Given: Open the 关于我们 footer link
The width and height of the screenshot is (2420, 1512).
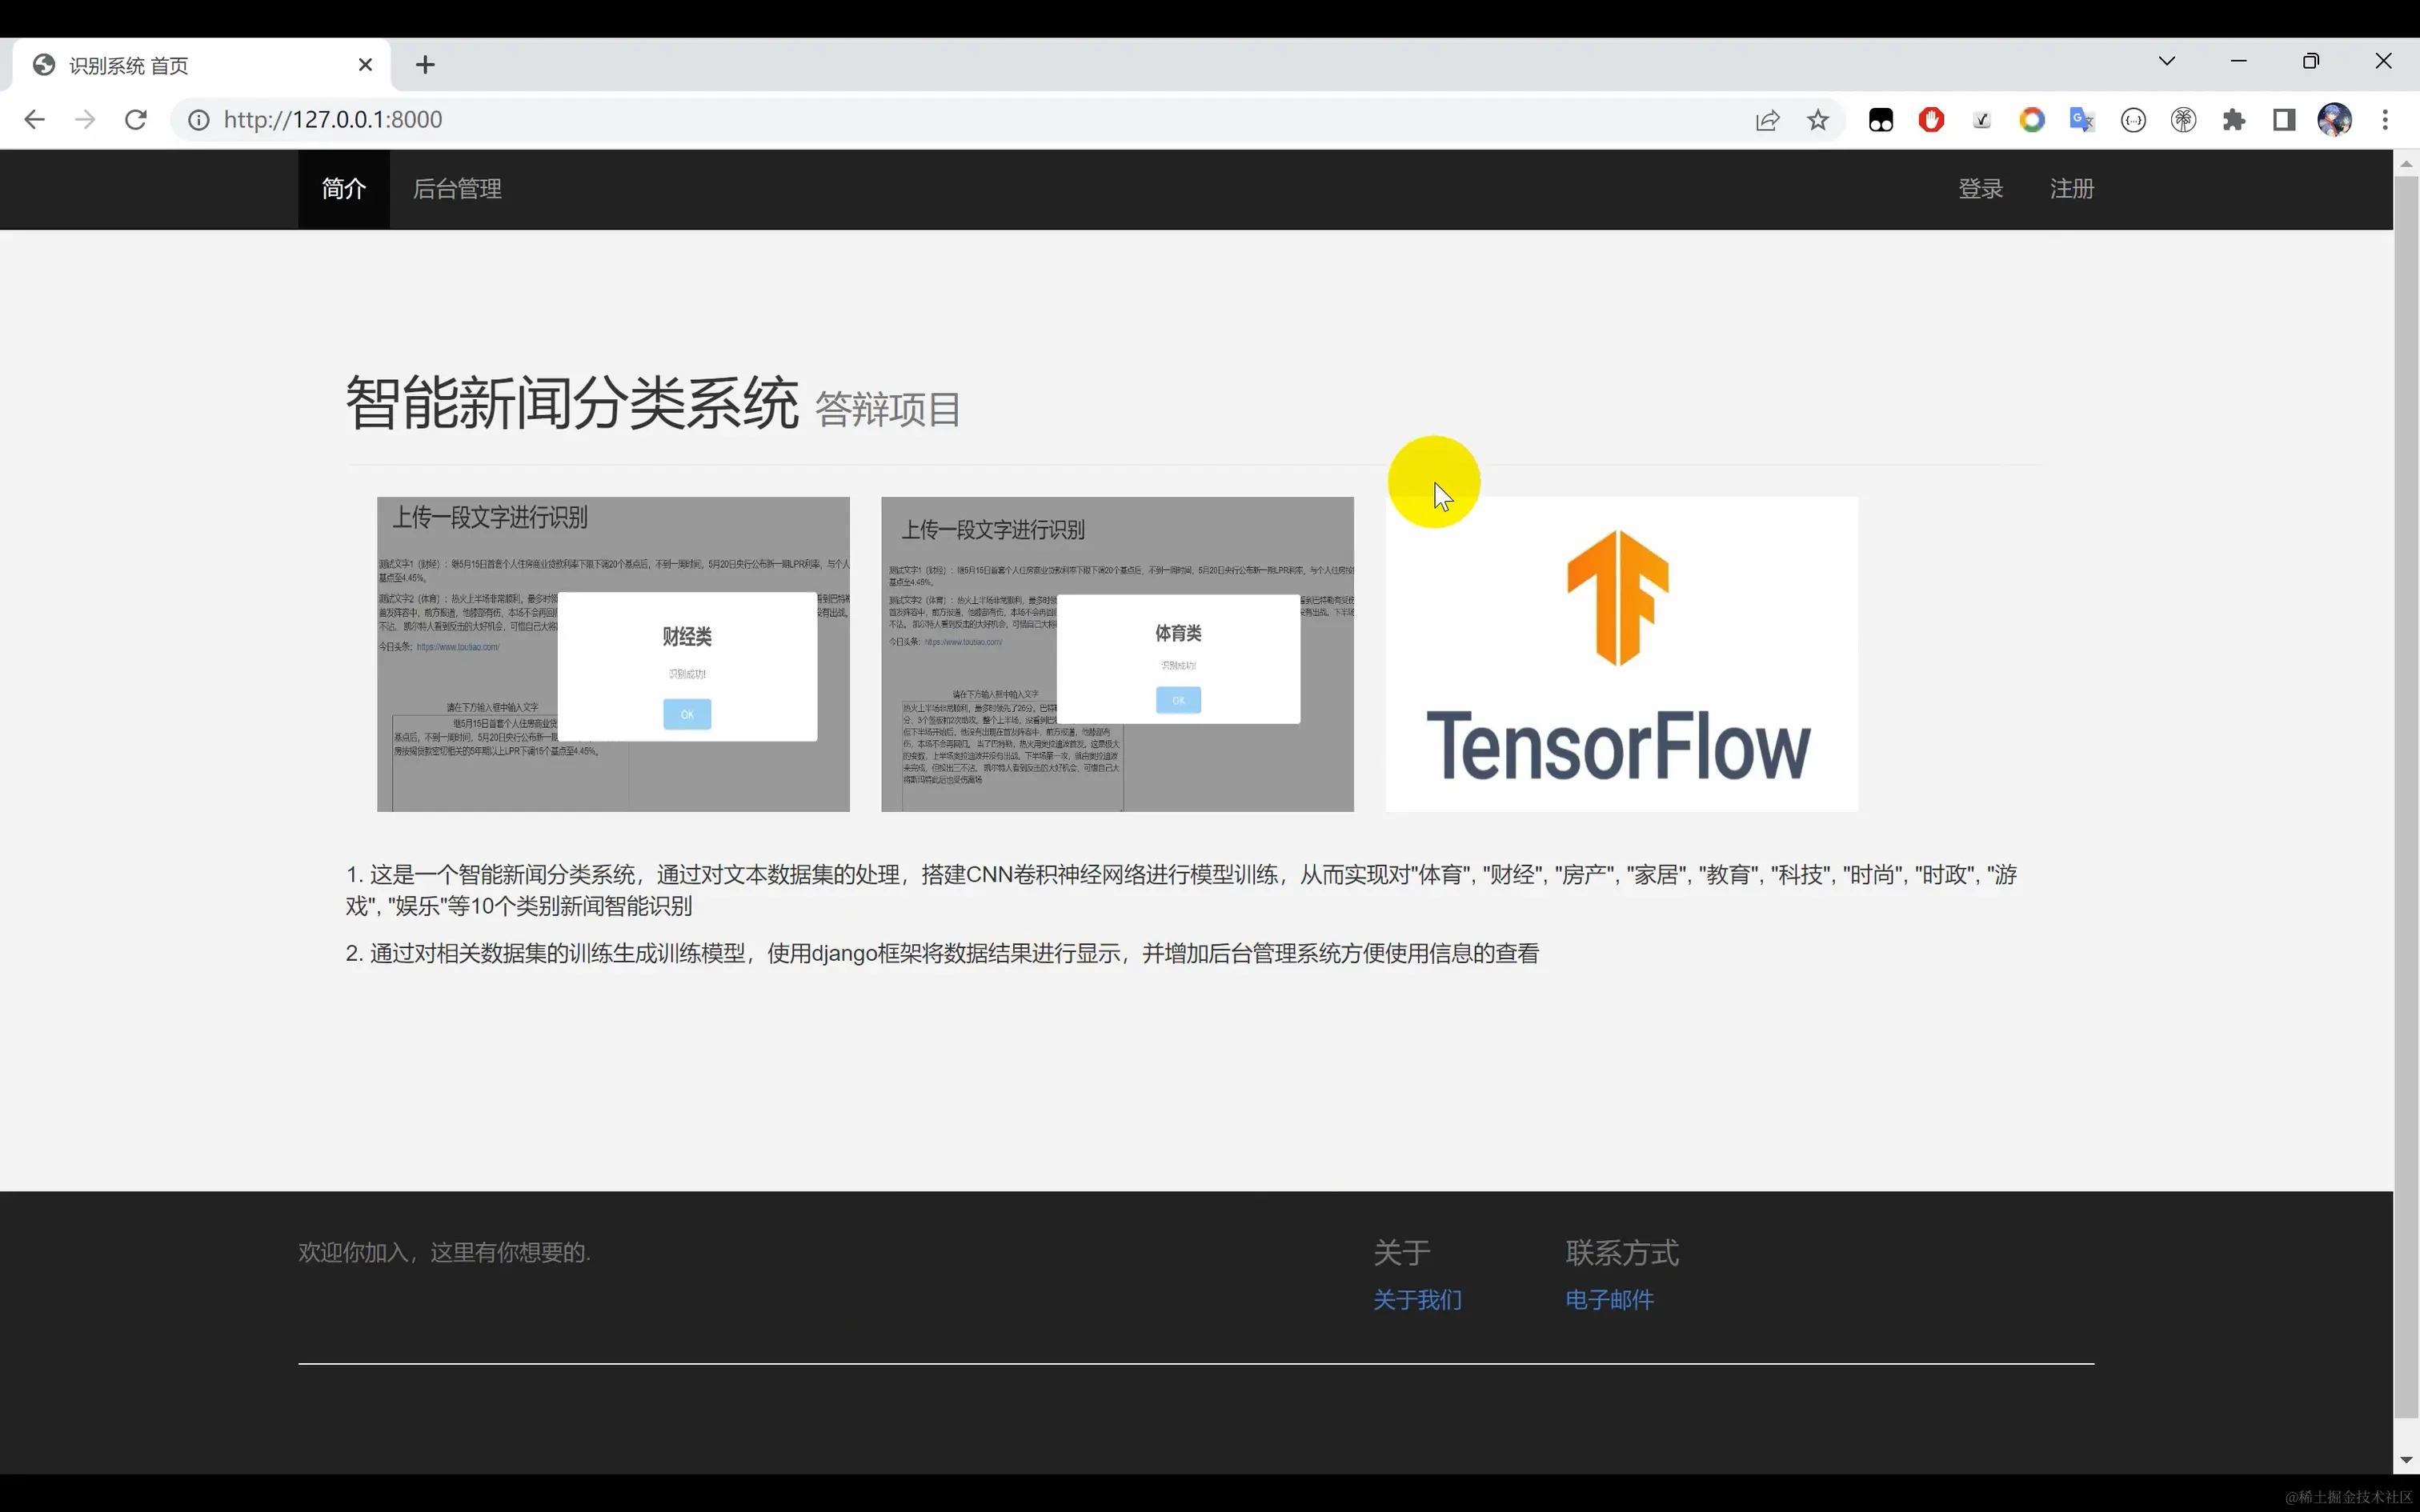Looking at the screenshot, I should click(x=1416, y=1299).
